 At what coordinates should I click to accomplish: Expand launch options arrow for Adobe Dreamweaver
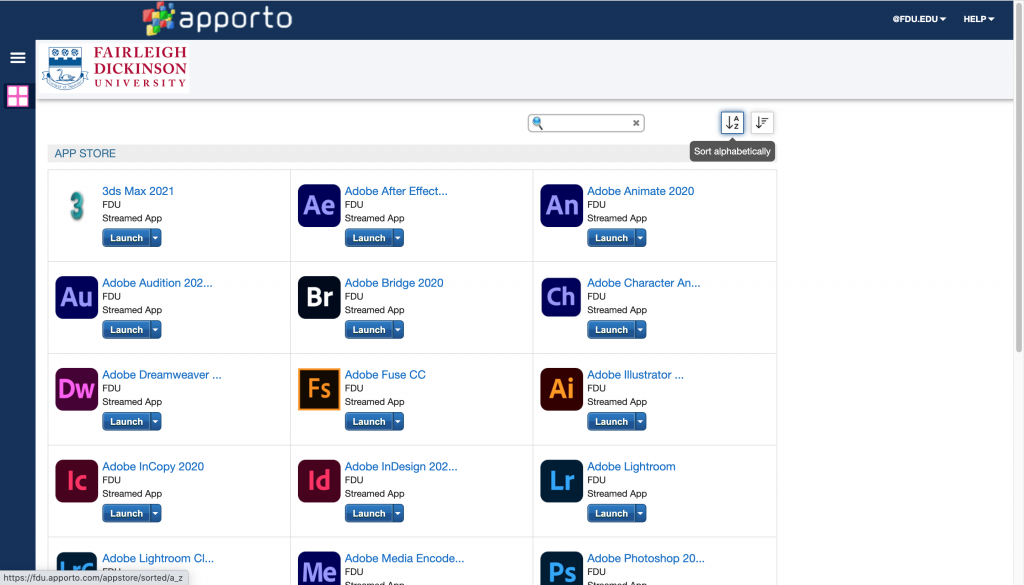(x=155, y=422)
